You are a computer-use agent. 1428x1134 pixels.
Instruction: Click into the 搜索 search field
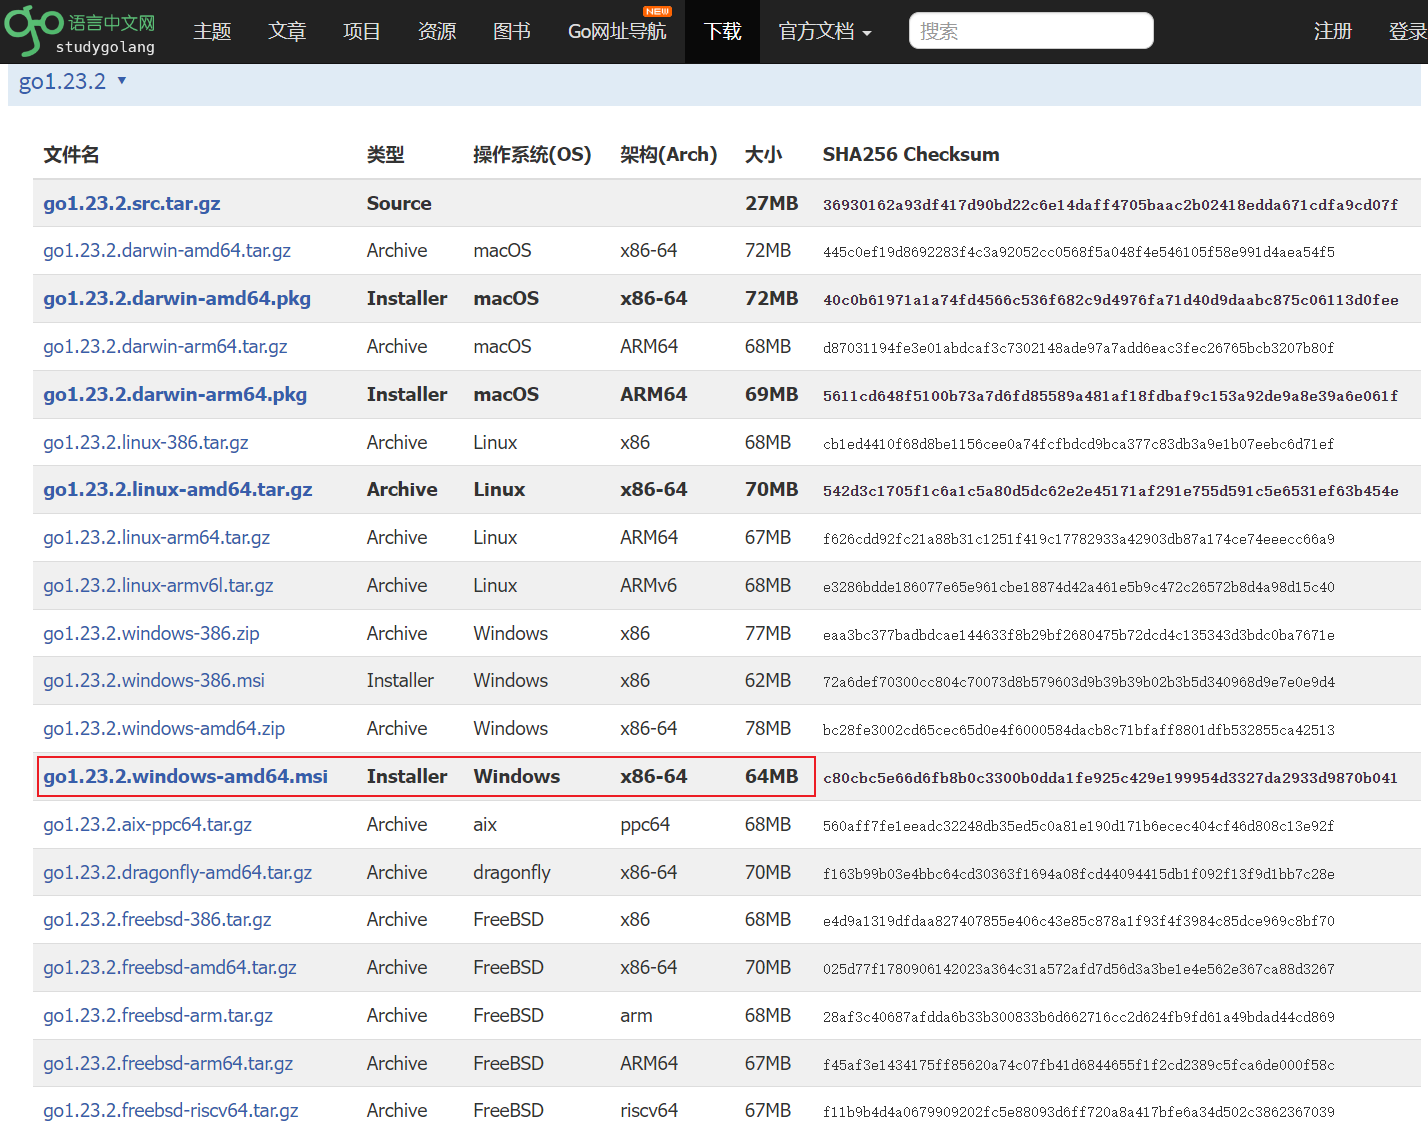(x=1030, y=31)
